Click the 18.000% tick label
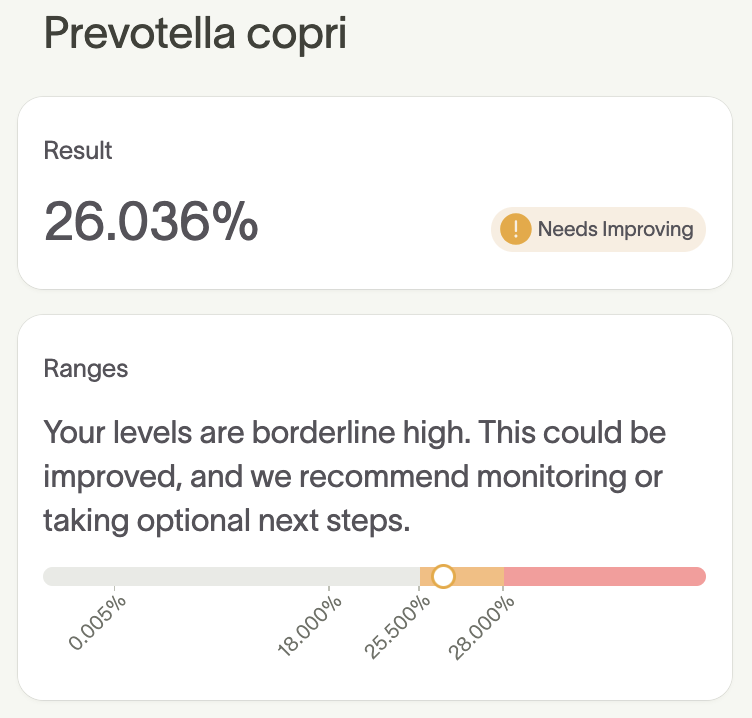The height and width of the screenshot is (718, 752). [310, 625]
